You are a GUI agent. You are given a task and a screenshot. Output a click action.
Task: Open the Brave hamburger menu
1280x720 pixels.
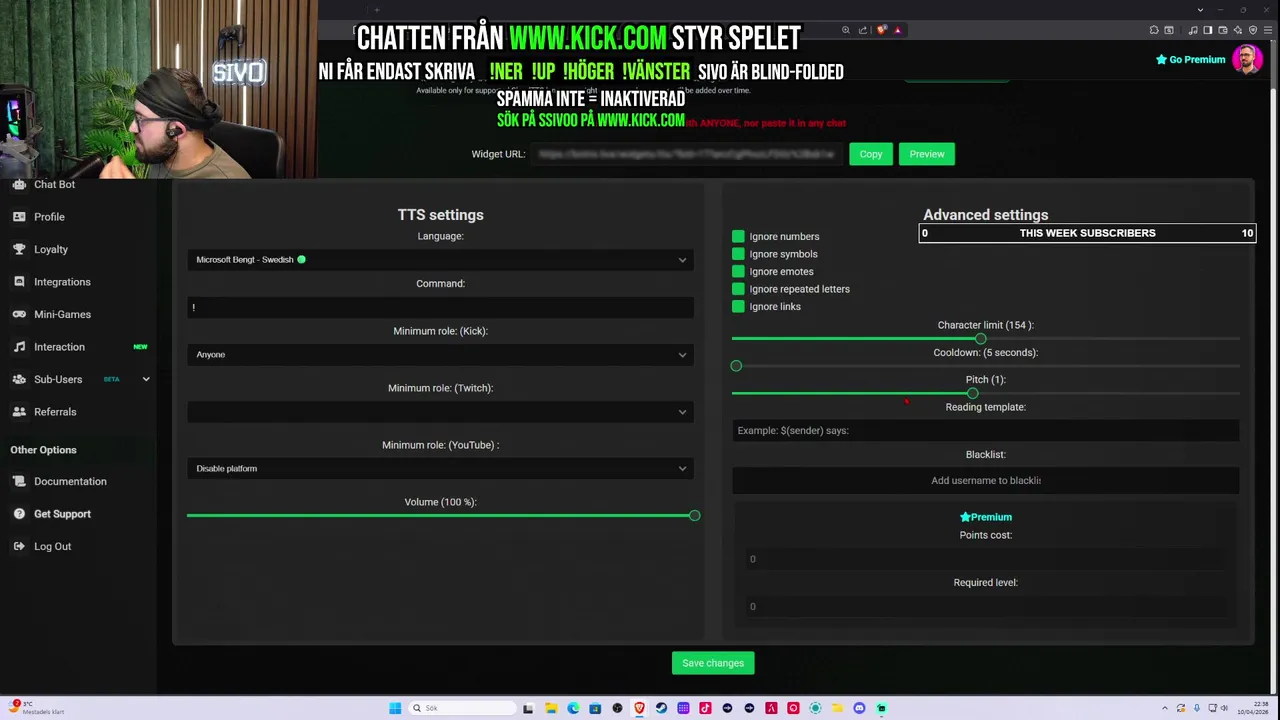(1268, 30)
